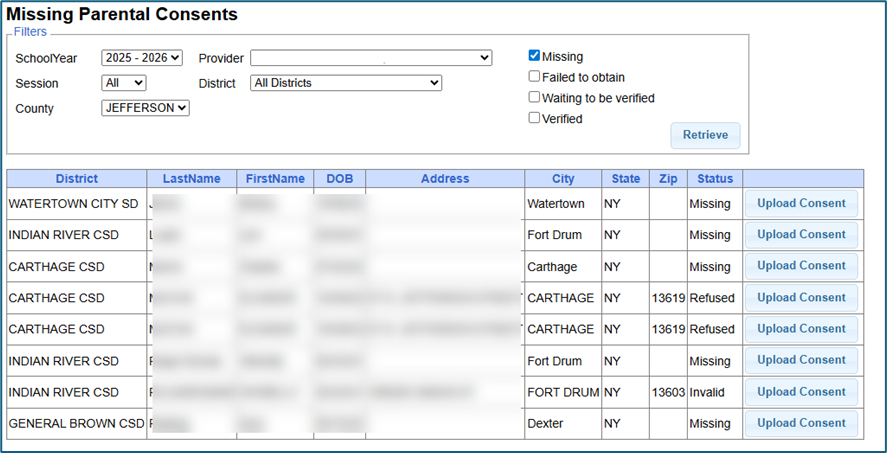
Task: Click the Retrieve button
Action: (705, 135)
